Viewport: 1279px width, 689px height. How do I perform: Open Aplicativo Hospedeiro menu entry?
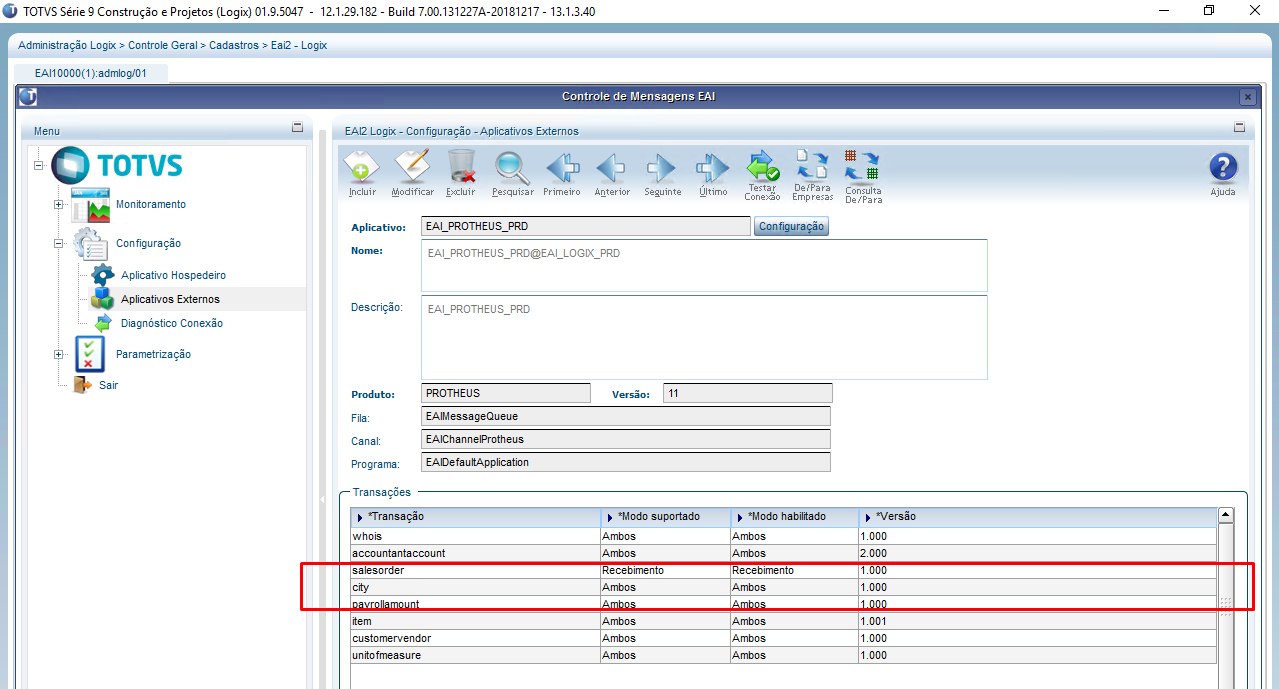[173, 275]
